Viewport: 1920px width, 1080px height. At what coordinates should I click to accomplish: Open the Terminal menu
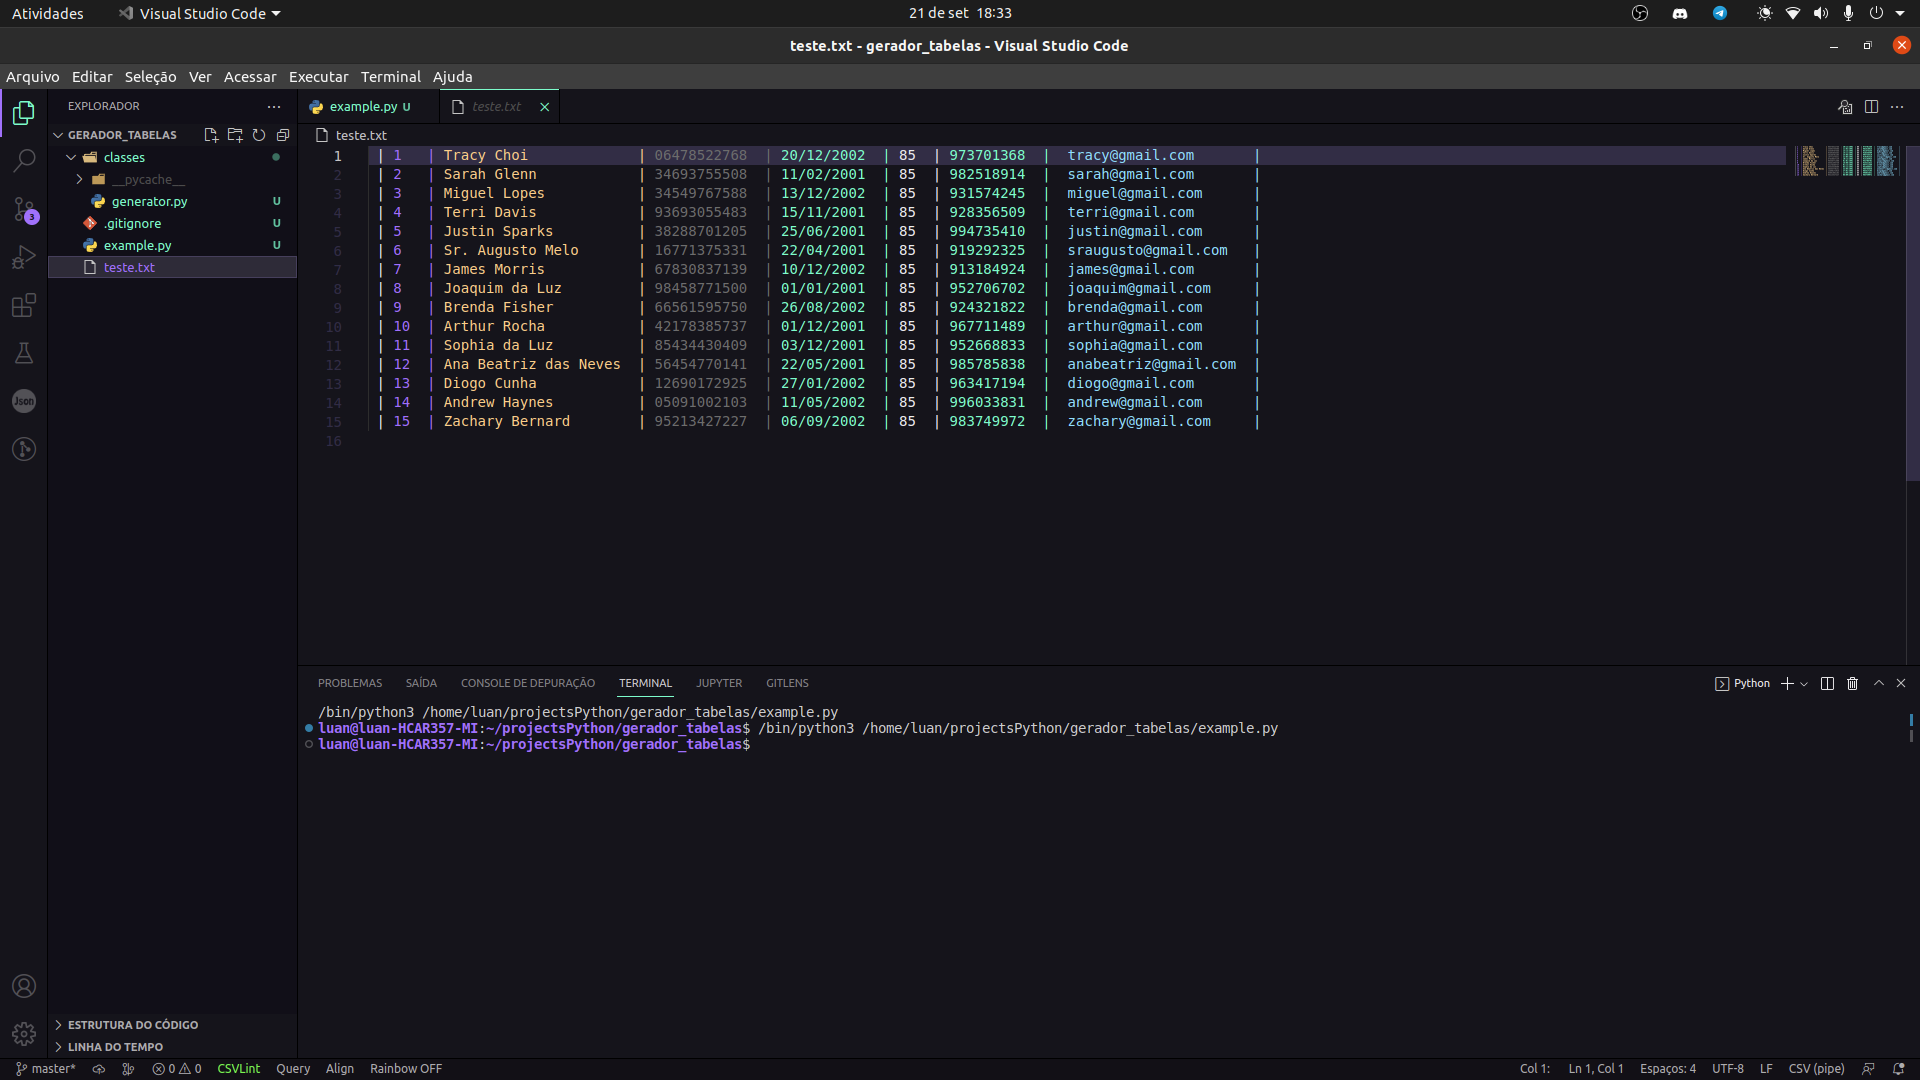click(x=391, y=77)
